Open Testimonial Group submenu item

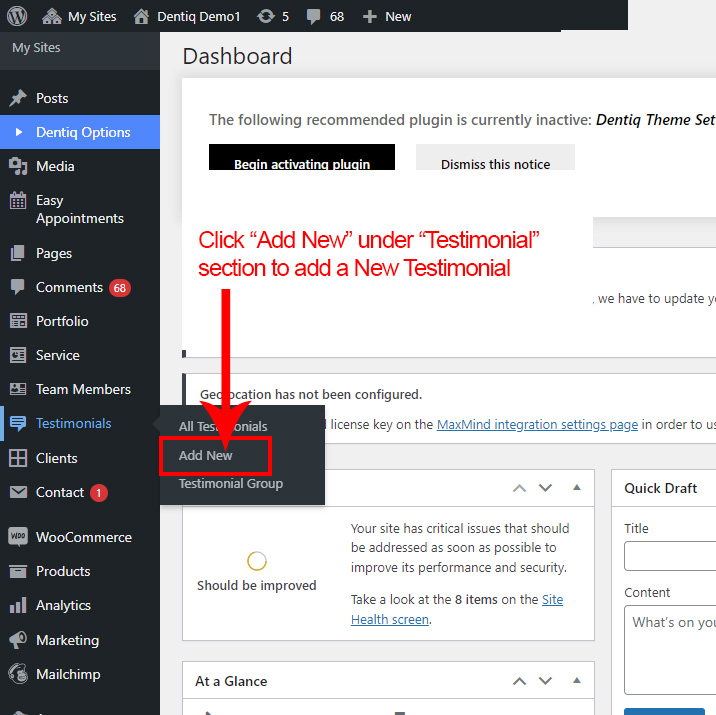click(x=230, y=483)
